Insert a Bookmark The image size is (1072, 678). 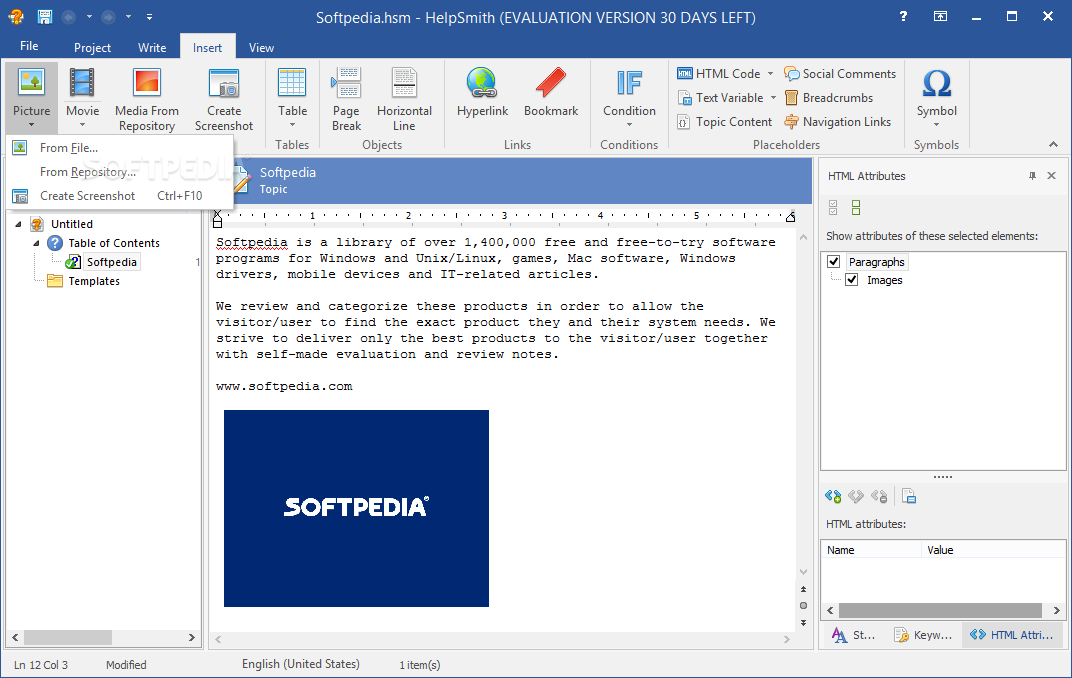click(x=551, y=92)
